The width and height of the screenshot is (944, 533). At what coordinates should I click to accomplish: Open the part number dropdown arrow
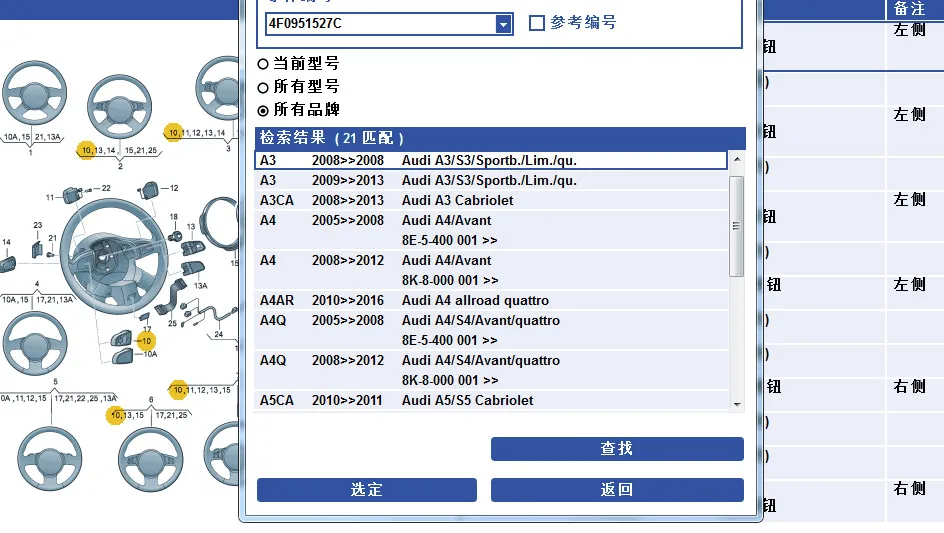click(503, 24)
